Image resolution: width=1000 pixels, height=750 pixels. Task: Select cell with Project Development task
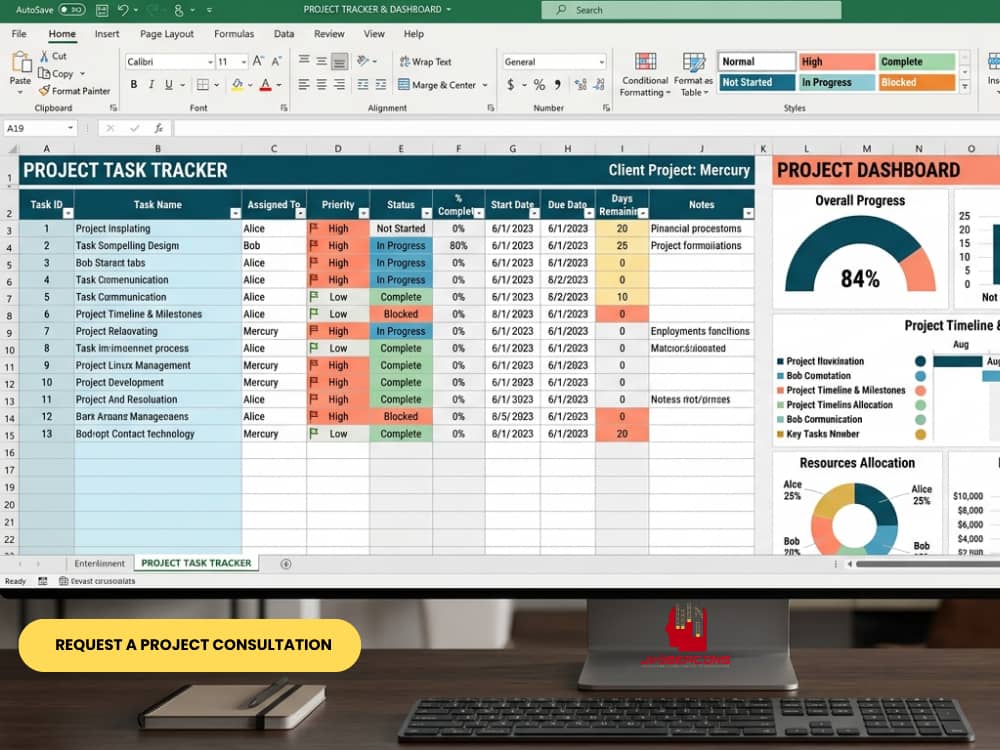tap(158, 382)
